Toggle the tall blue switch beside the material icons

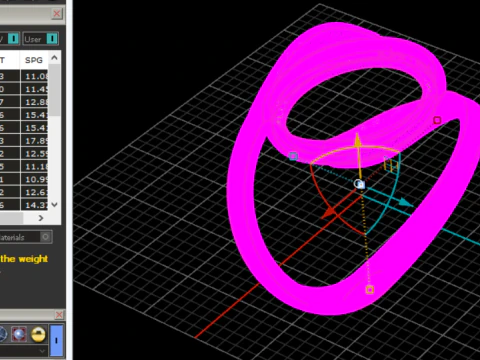click(56, 340)
